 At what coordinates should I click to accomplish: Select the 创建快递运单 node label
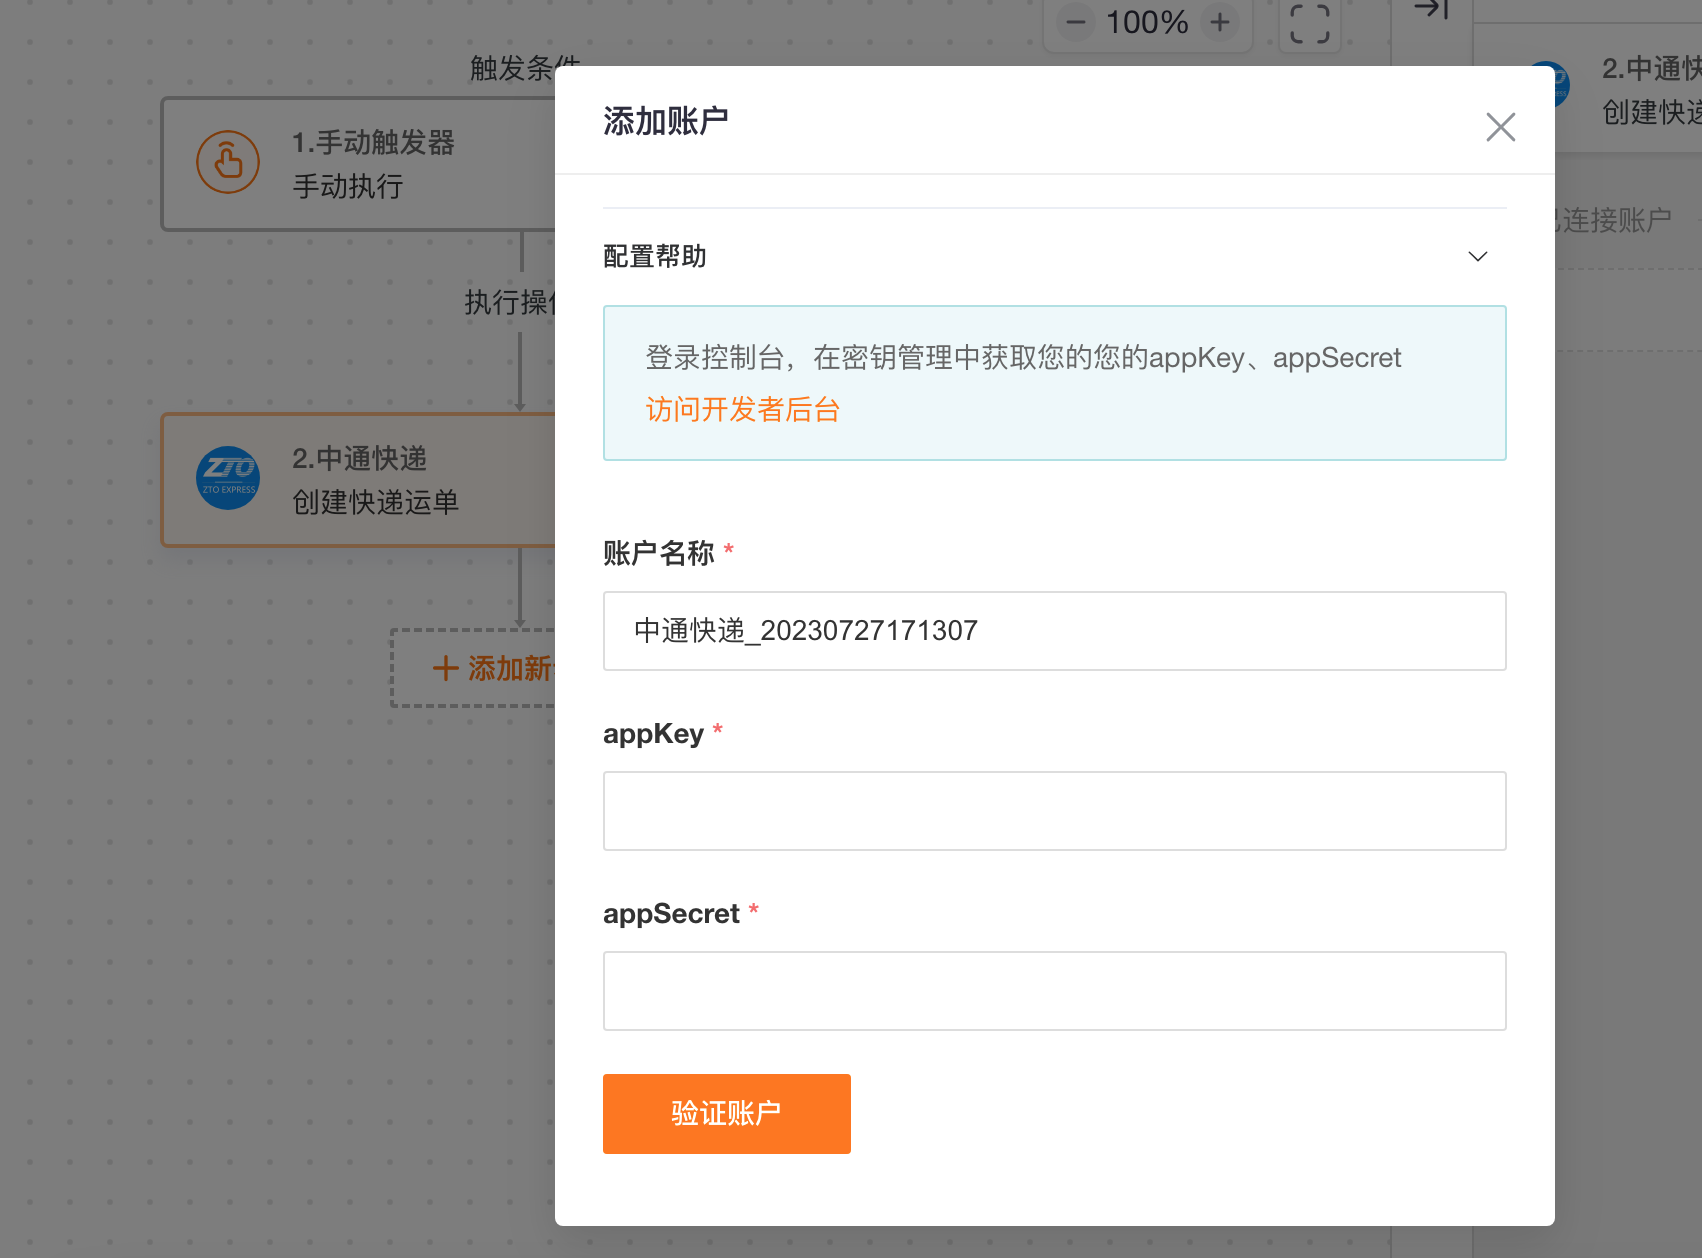375,502
